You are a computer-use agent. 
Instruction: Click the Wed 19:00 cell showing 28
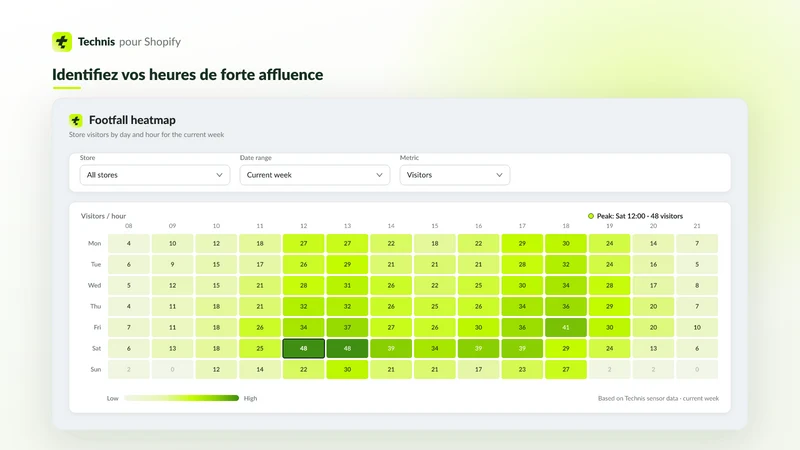[x=609, y=286]
